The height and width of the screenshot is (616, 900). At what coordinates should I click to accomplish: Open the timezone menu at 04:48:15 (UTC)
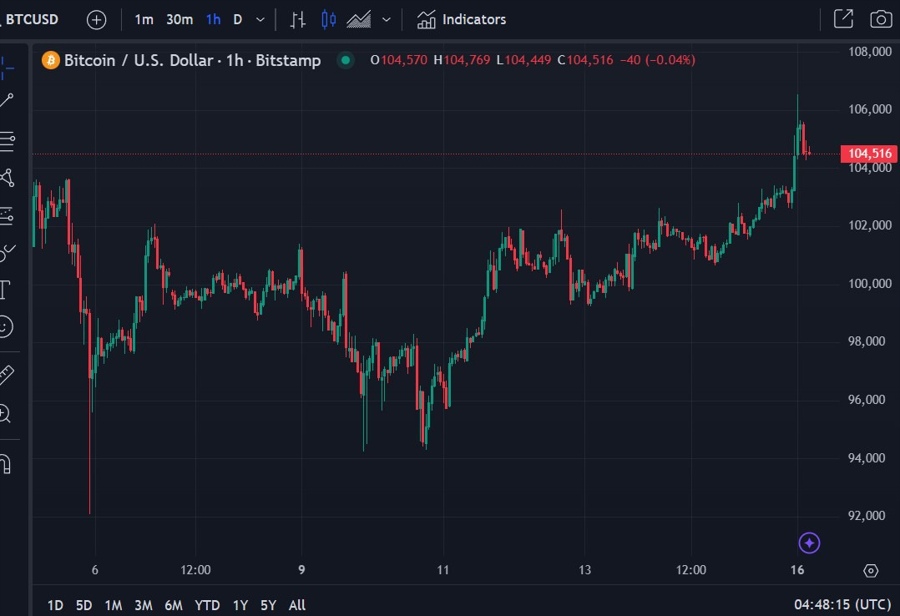click(842, 605)
